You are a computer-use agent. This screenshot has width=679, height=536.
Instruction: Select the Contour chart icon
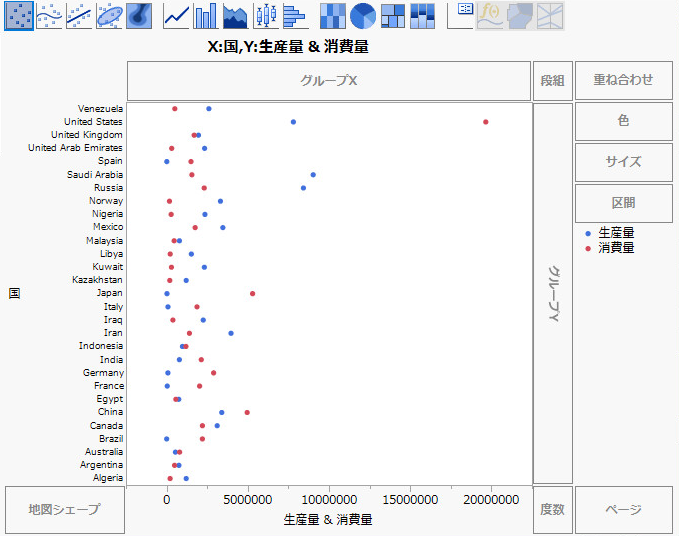pos(139,15)
